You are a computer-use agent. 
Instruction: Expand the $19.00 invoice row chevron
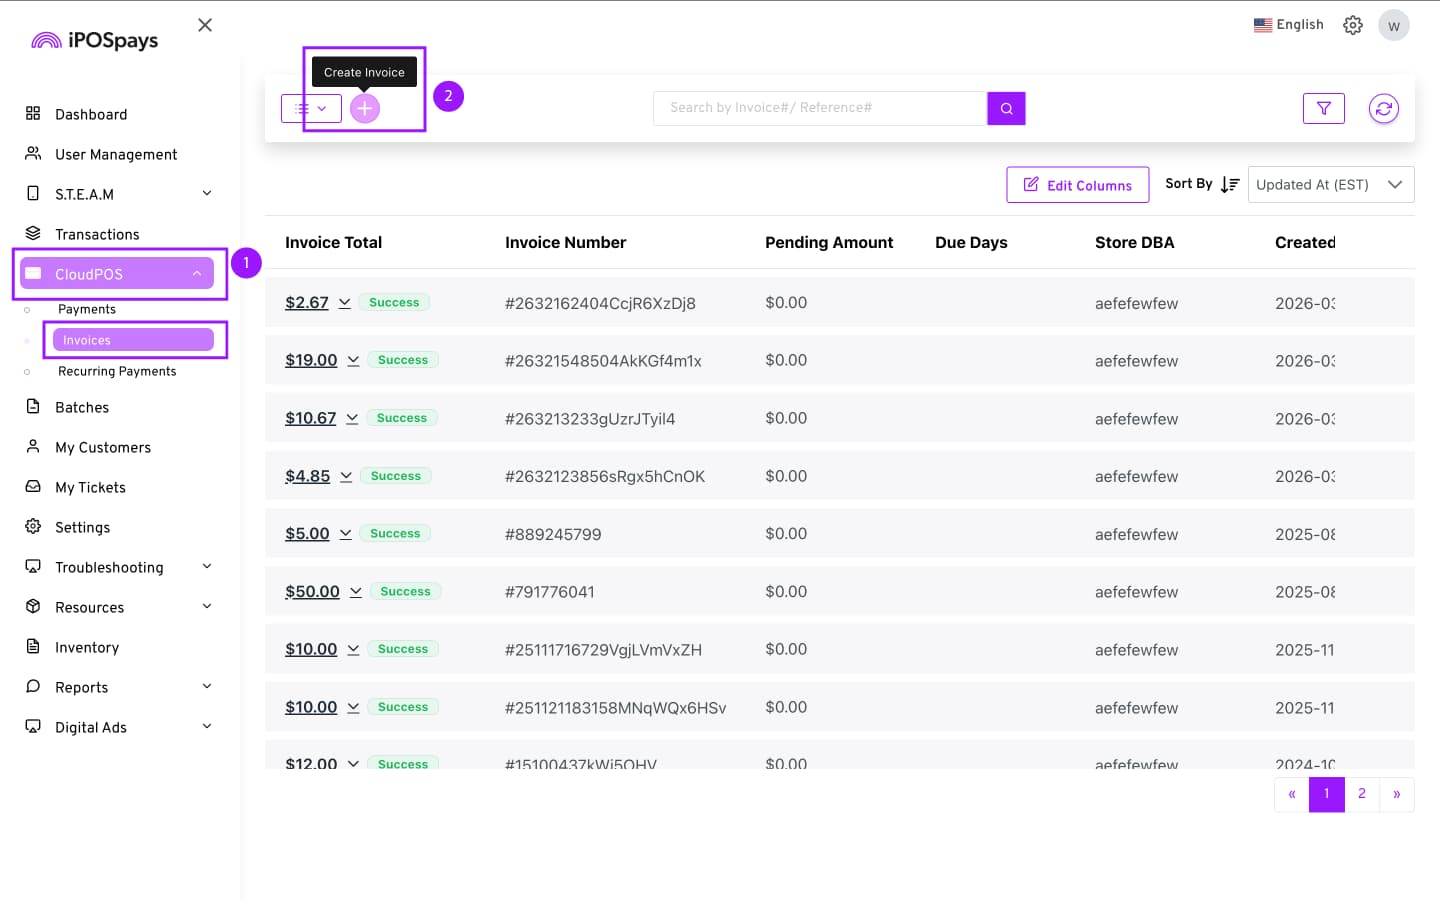pyautogui.click(x=353, y=360)
